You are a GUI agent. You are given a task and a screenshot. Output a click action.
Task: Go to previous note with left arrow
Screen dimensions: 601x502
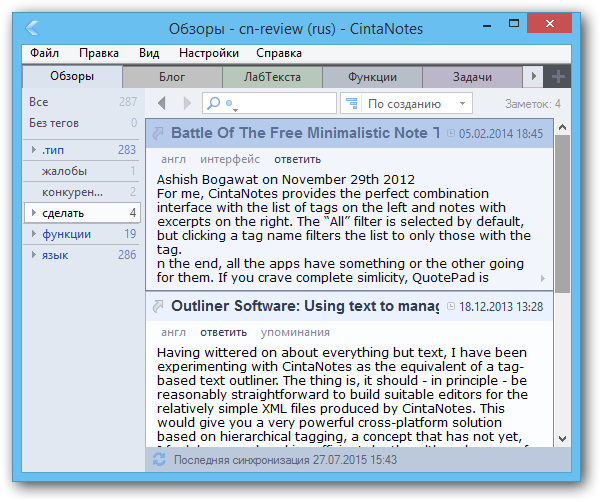click(x=162, y=103)
